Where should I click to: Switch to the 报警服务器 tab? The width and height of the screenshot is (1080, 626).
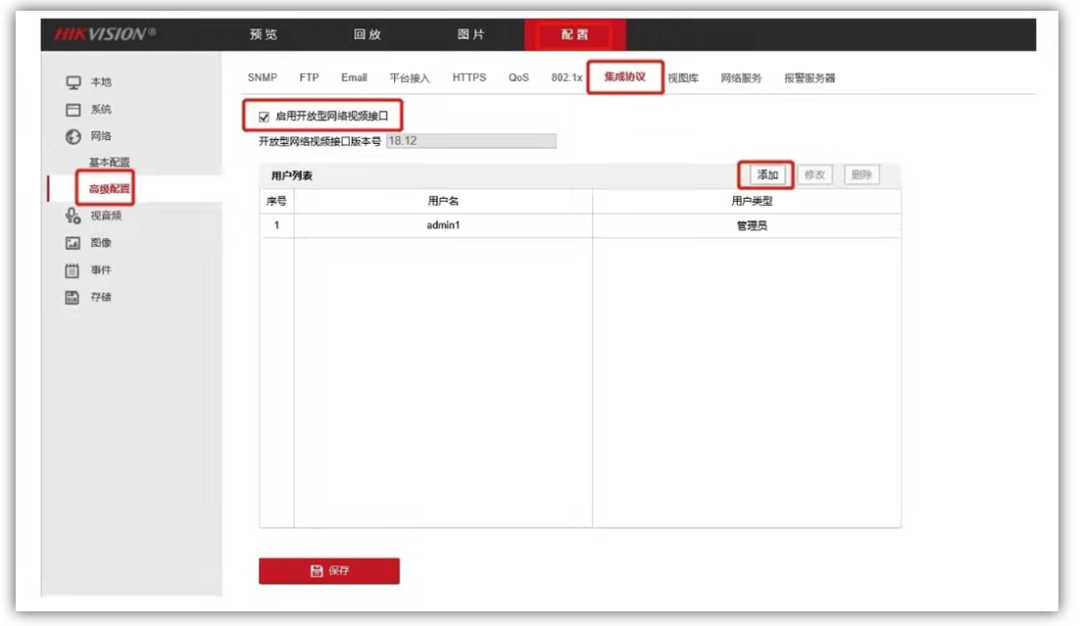[809, 78]
